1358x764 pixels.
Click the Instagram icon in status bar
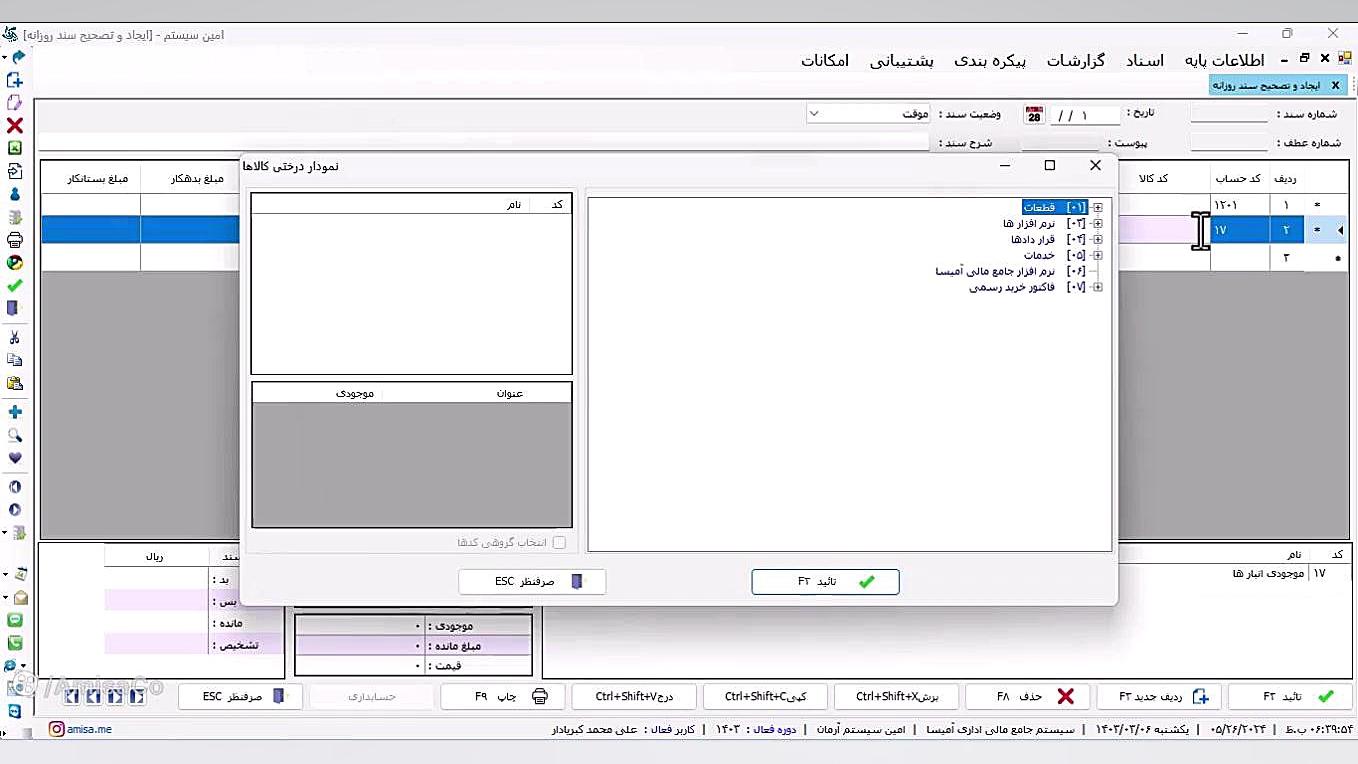[x=56, y=730]
